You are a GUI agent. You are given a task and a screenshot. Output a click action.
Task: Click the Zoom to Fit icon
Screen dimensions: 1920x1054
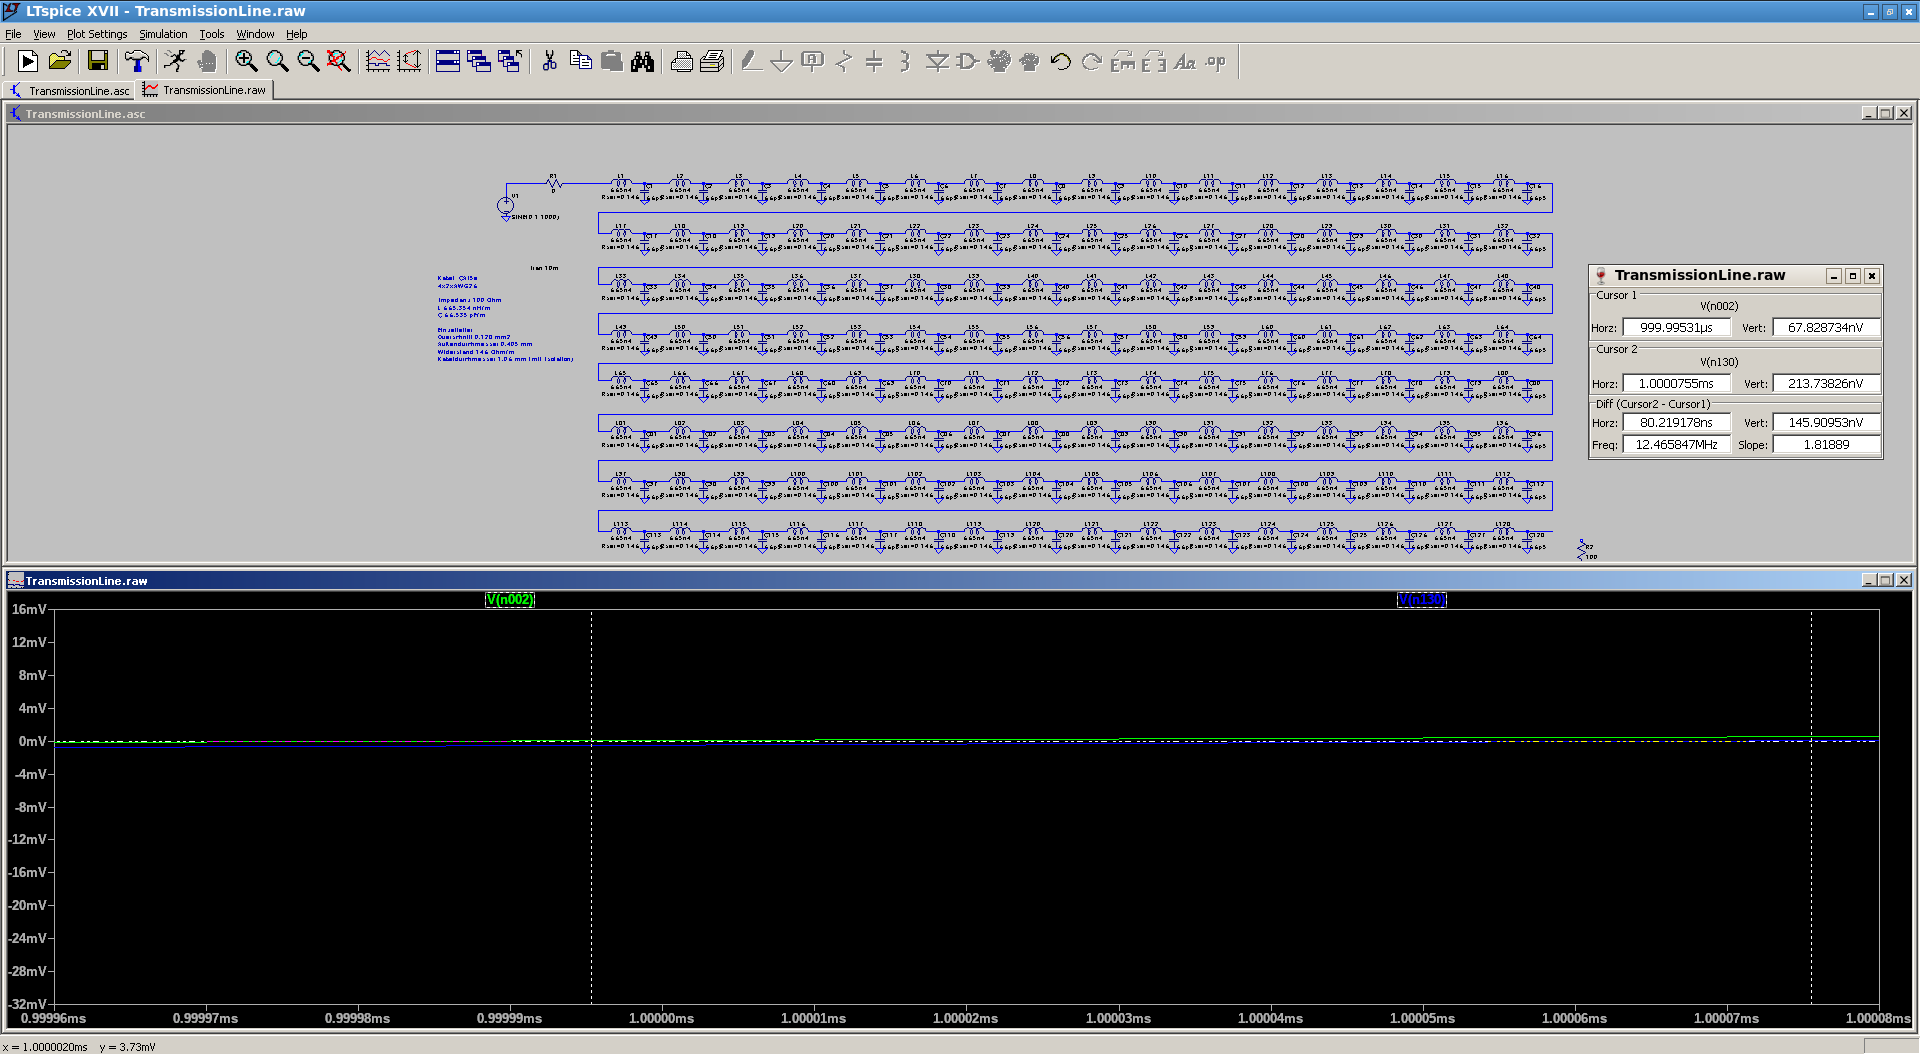pos(339,62)
